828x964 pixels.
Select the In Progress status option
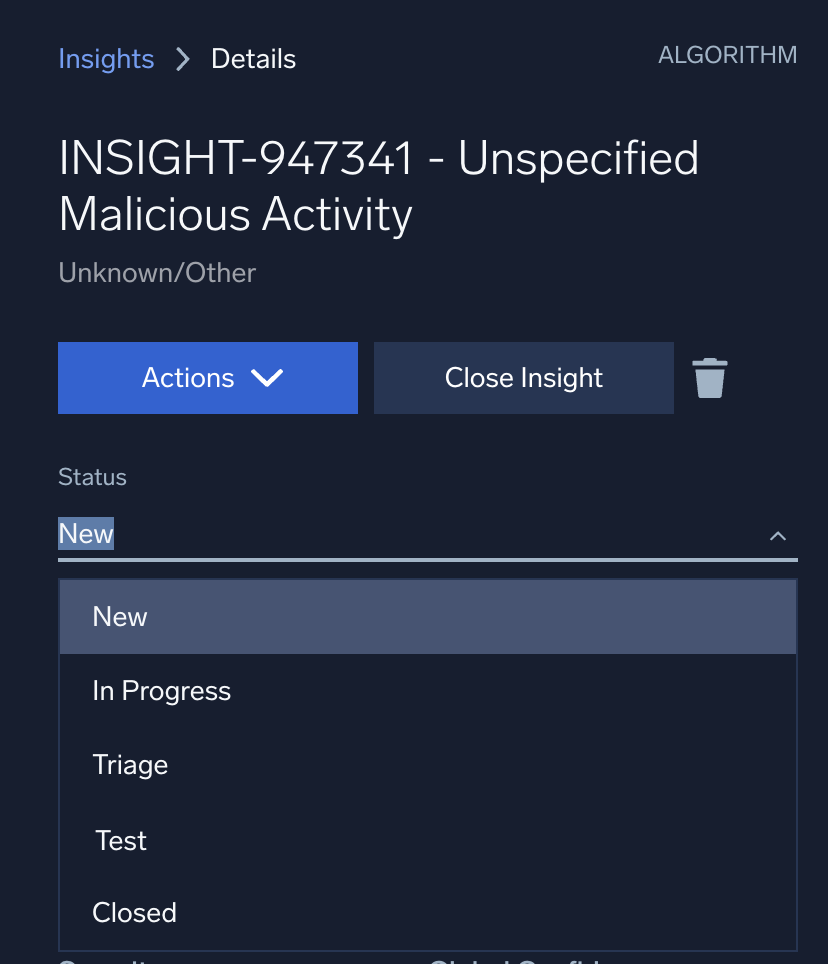[x=161, y=690]
